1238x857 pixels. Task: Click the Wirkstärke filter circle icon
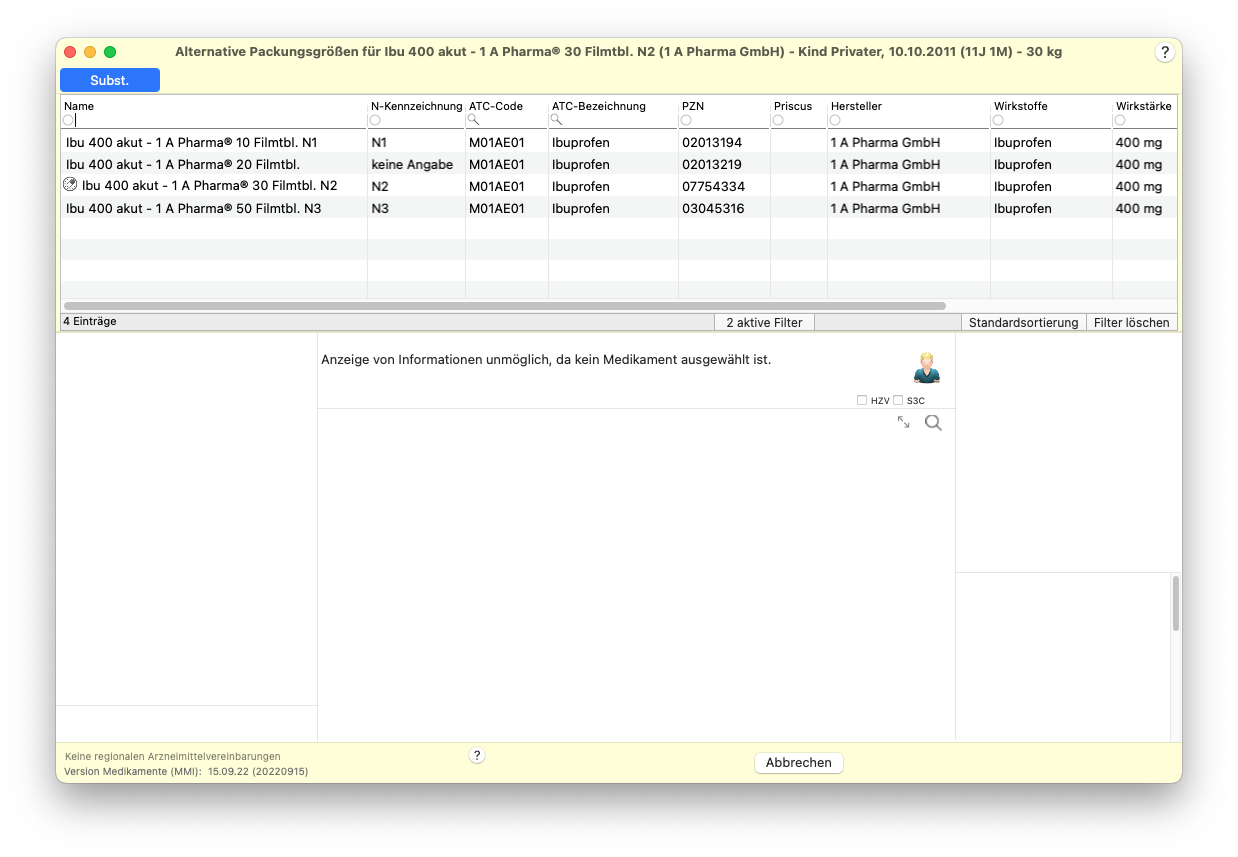(x=1120, y=120)
